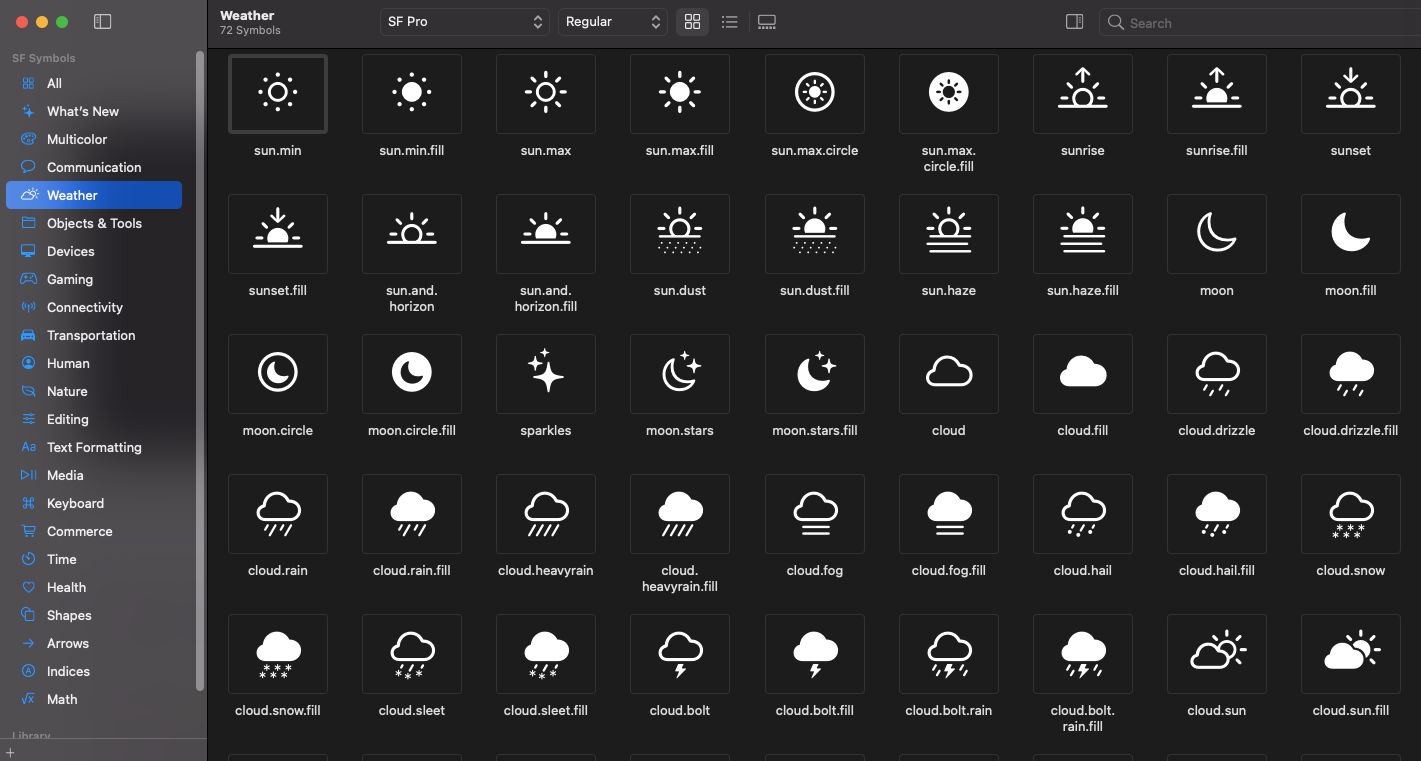Toggle the sidebar visibility
Screen dimensions: 1421x761
102,22
